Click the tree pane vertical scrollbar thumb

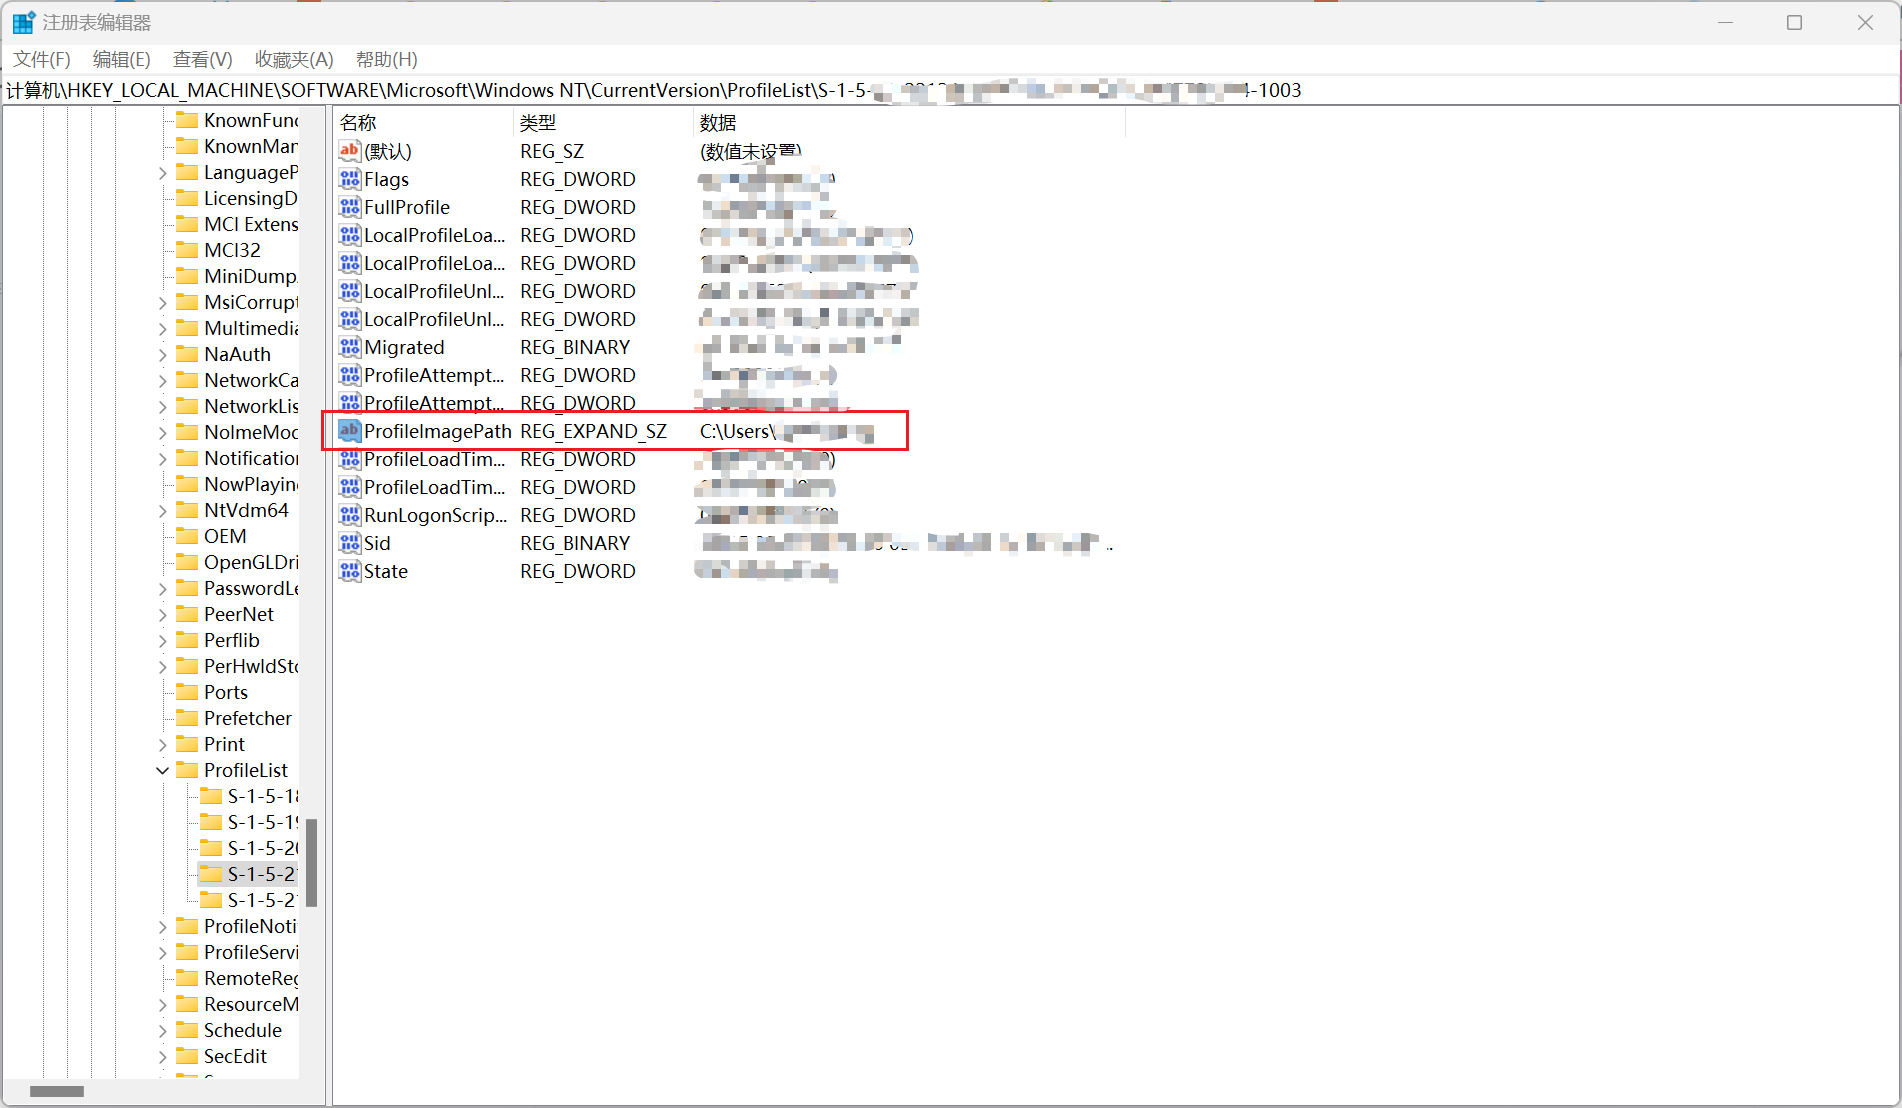(x=311, y=863)
